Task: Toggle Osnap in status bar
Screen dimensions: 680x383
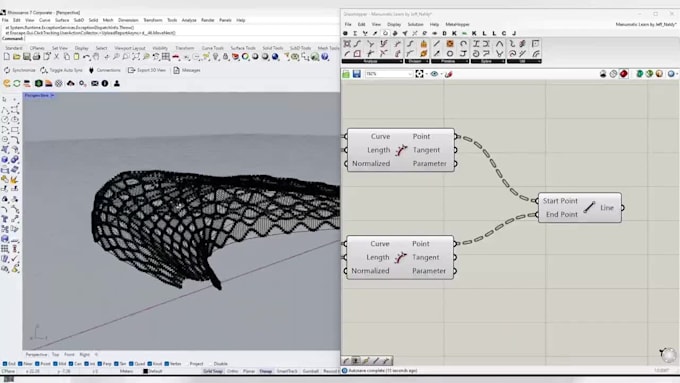Action: tap(265, 371)
